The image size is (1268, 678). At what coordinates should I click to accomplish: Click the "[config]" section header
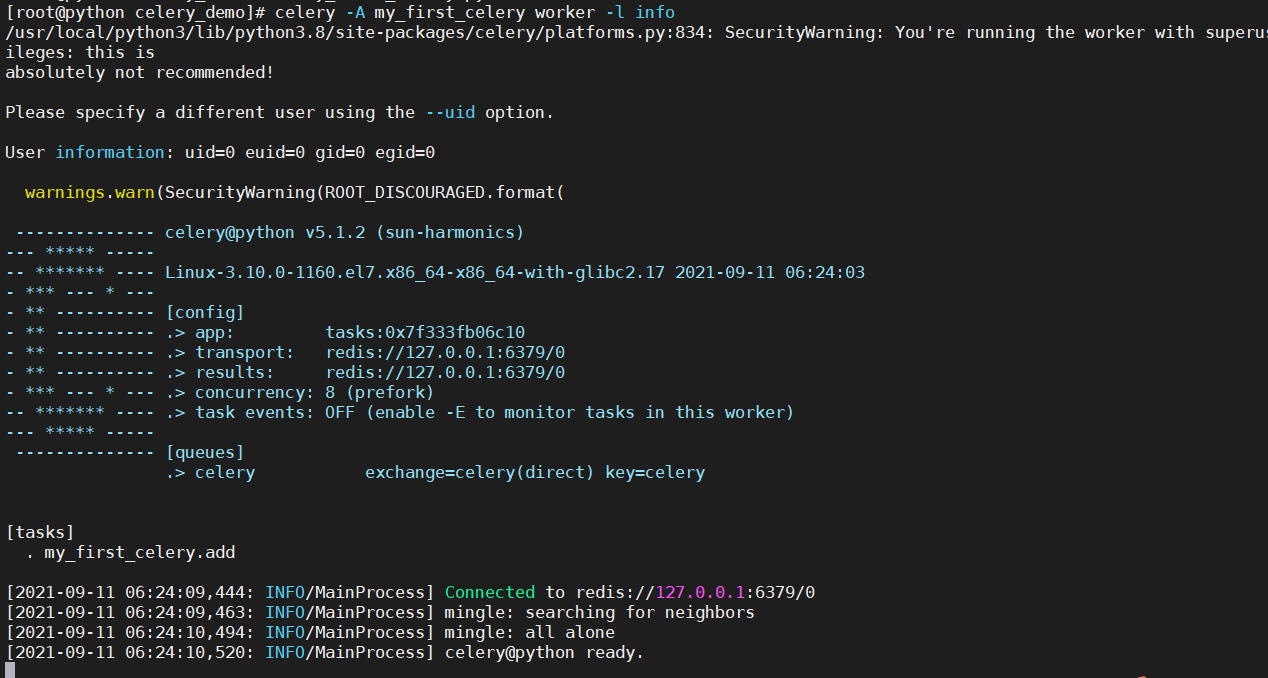[205, 313]
